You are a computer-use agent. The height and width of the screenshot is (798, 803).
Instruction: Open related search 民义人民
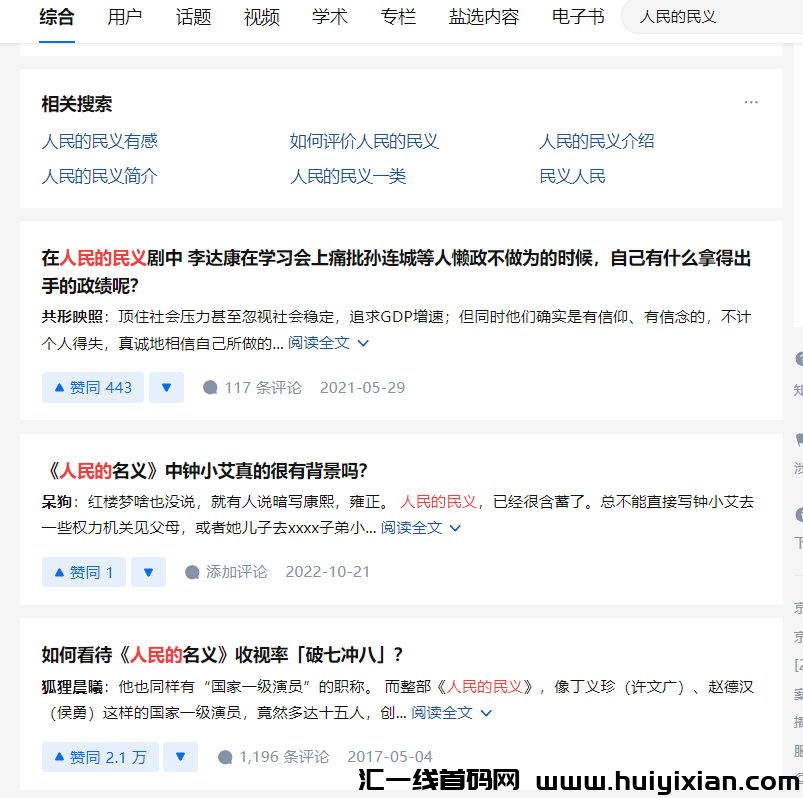point(572,177)
